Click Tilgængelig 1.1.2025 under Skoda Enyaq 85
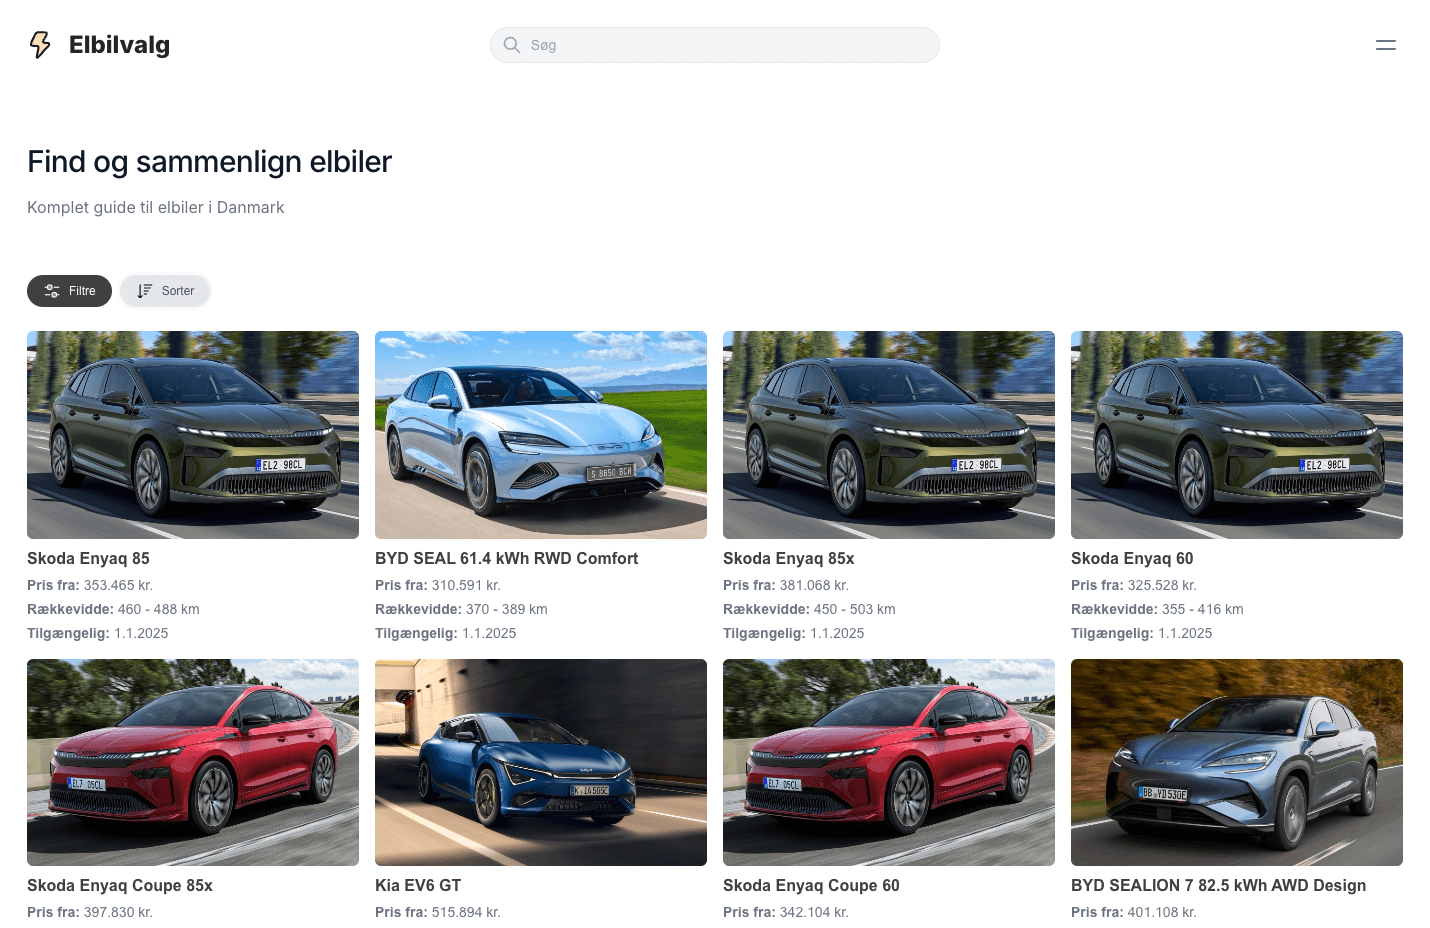The image size is (1430, 928). click(98, 633)
